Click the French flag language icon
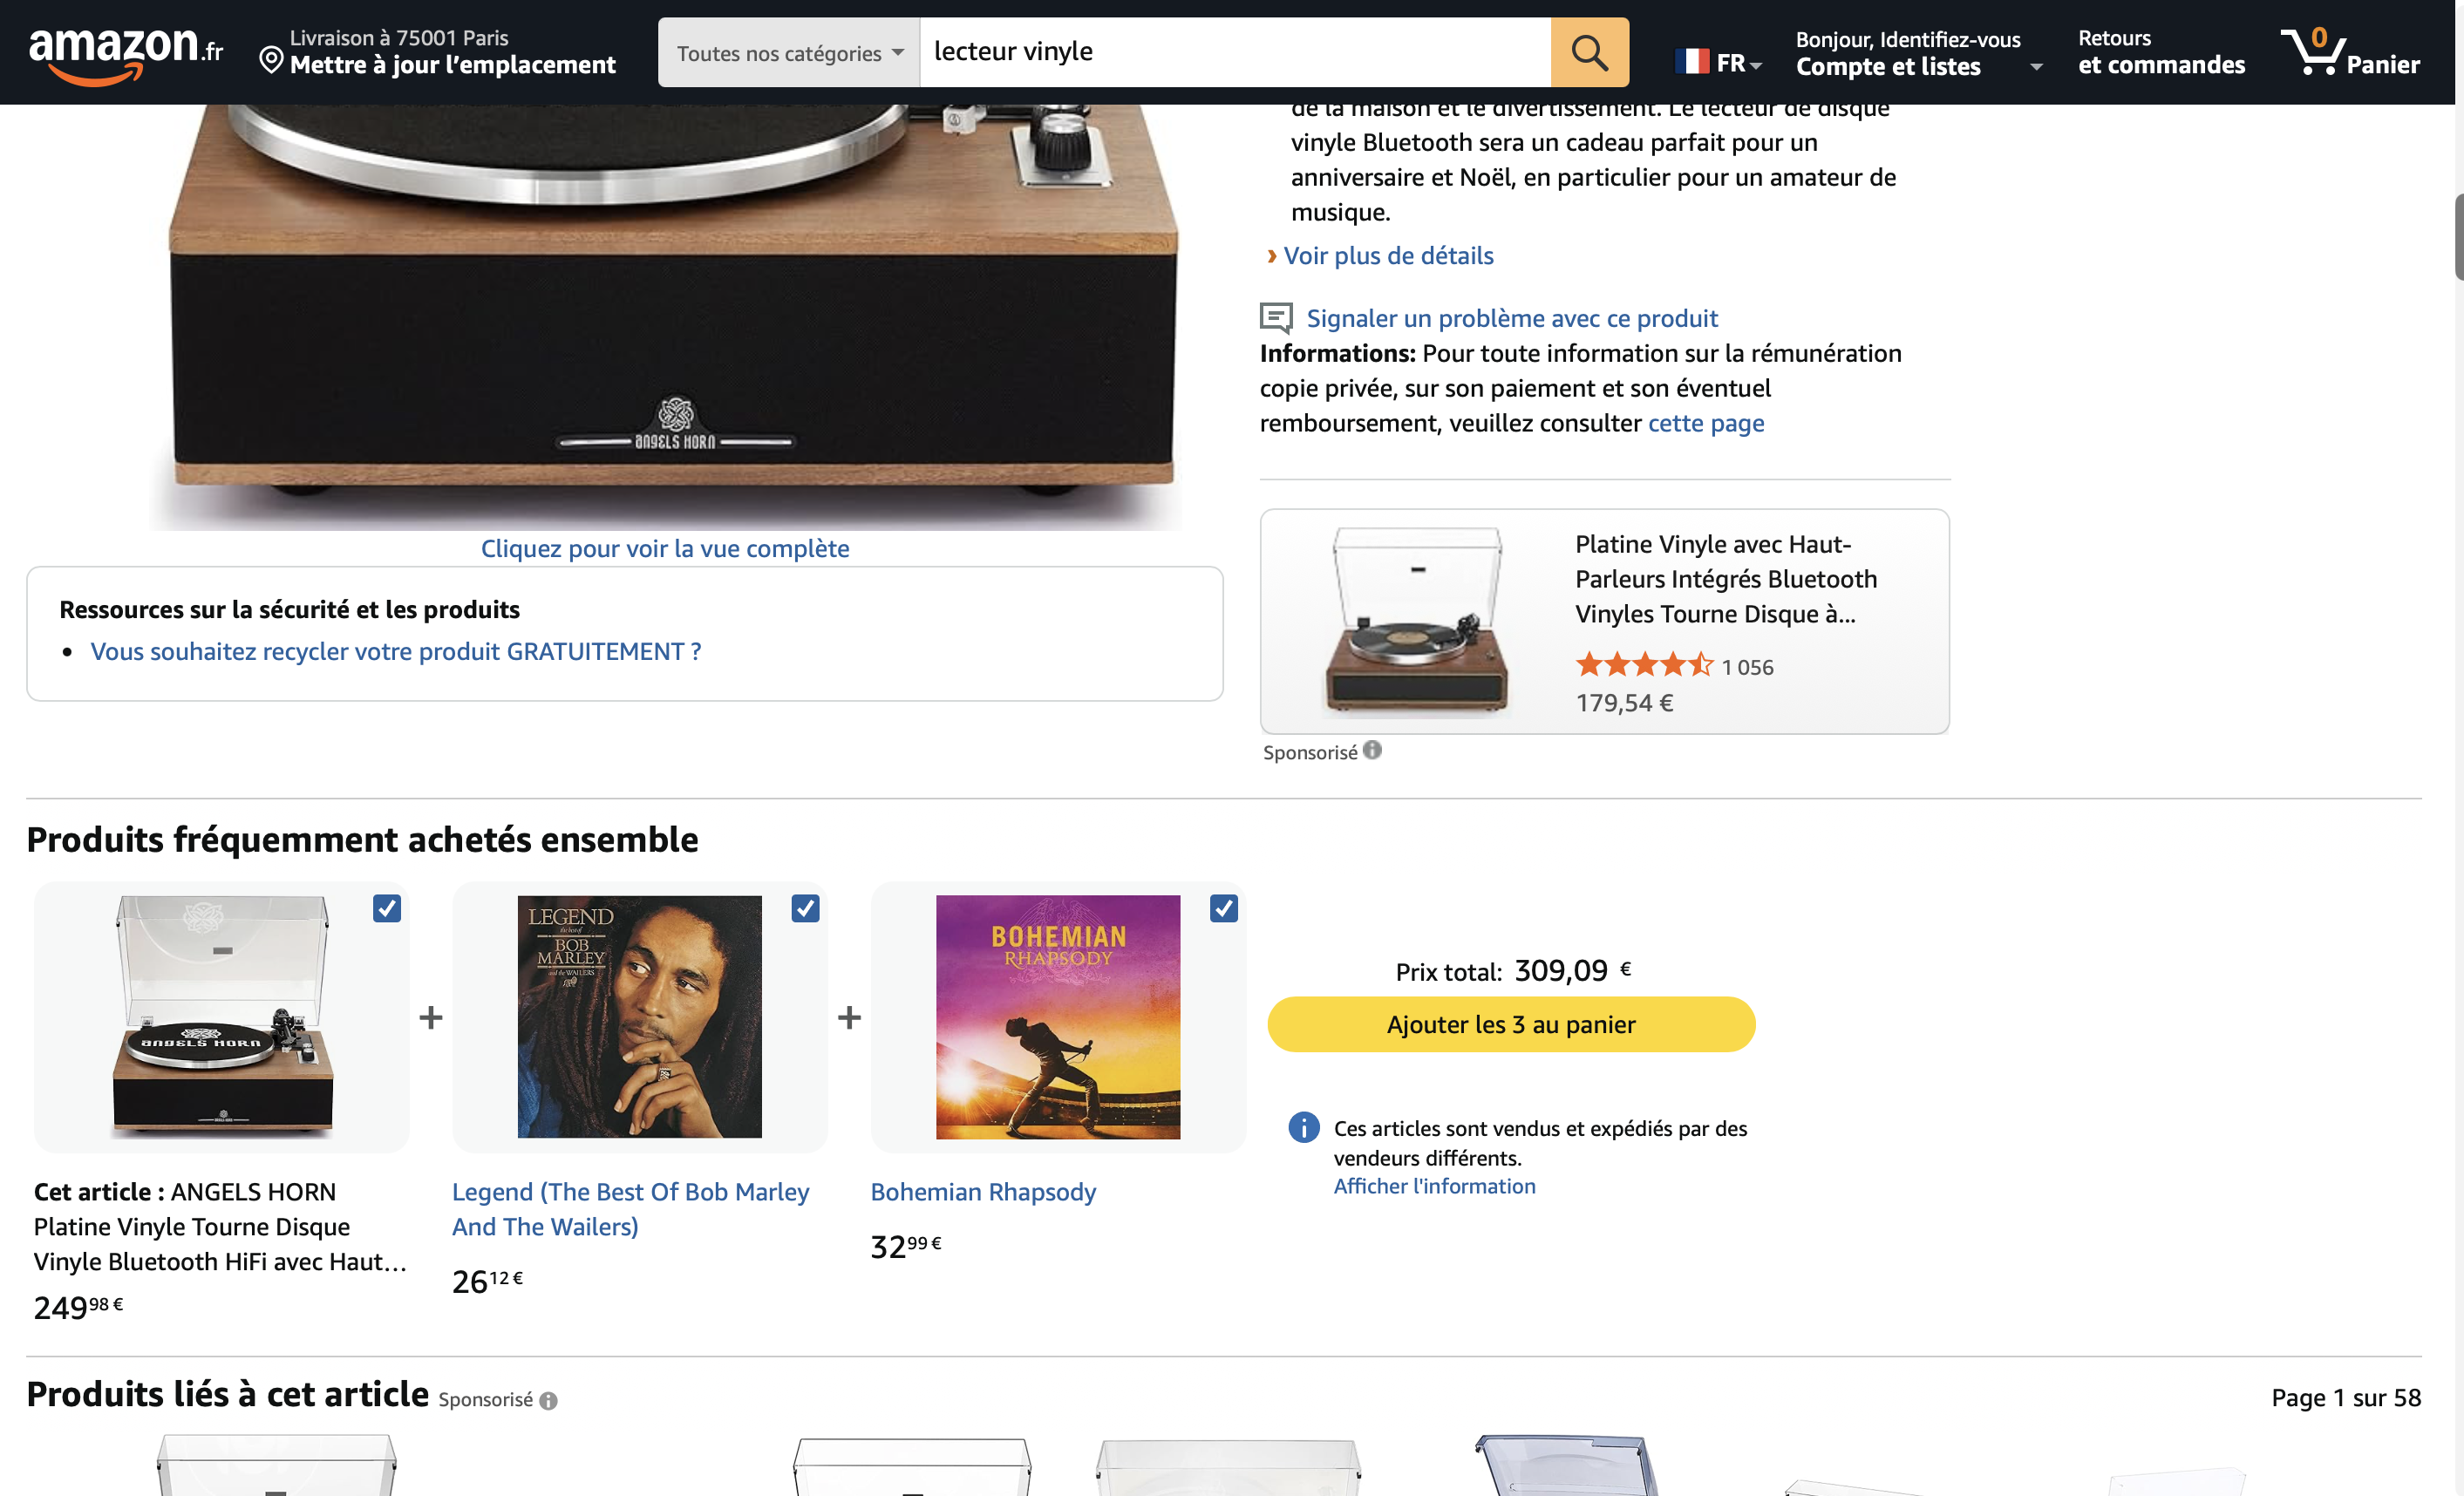 pyautogui.click(x=1692, y=62)
